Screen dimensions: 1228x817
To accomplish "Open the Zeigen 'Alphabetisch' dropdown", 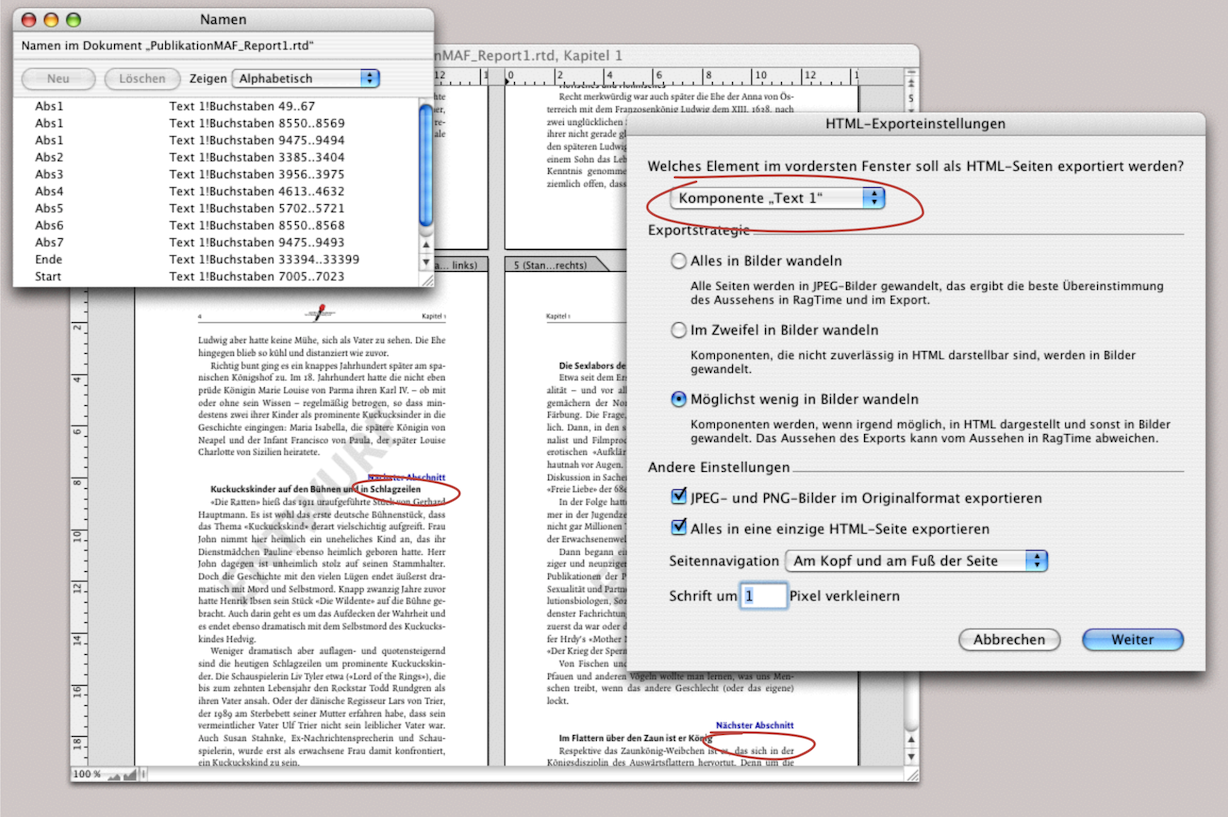I will 306,78.
